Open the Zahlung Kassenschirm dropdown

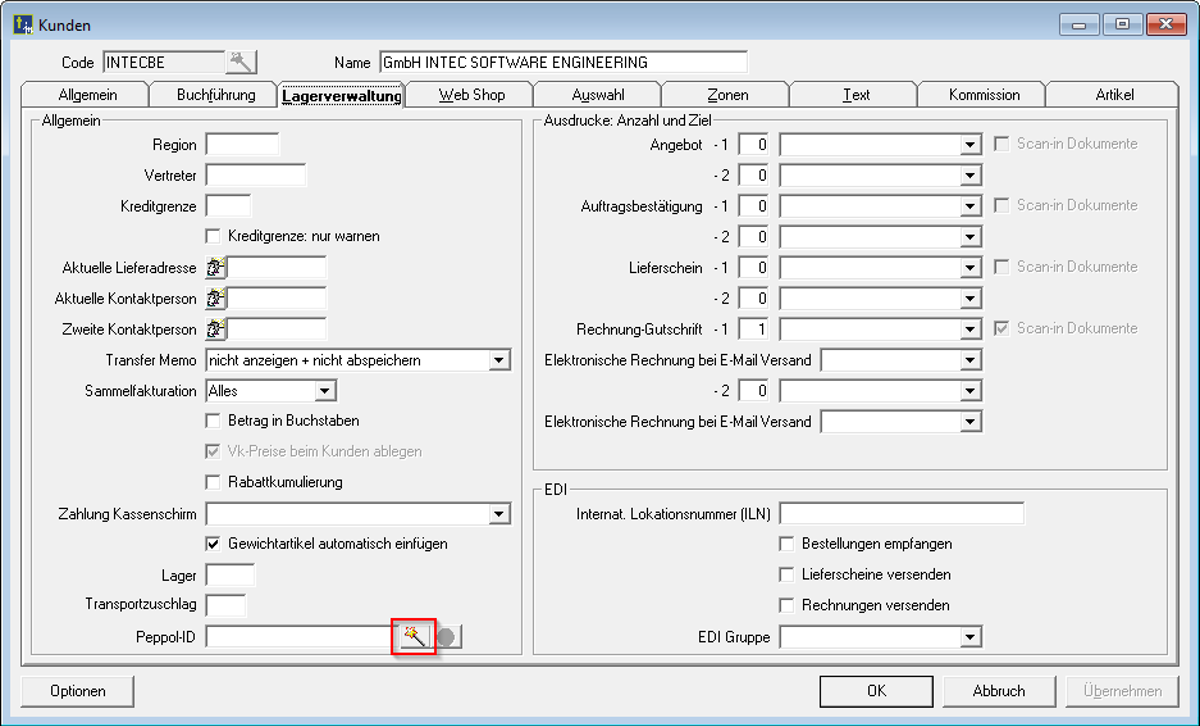click(x=500, y=514)
